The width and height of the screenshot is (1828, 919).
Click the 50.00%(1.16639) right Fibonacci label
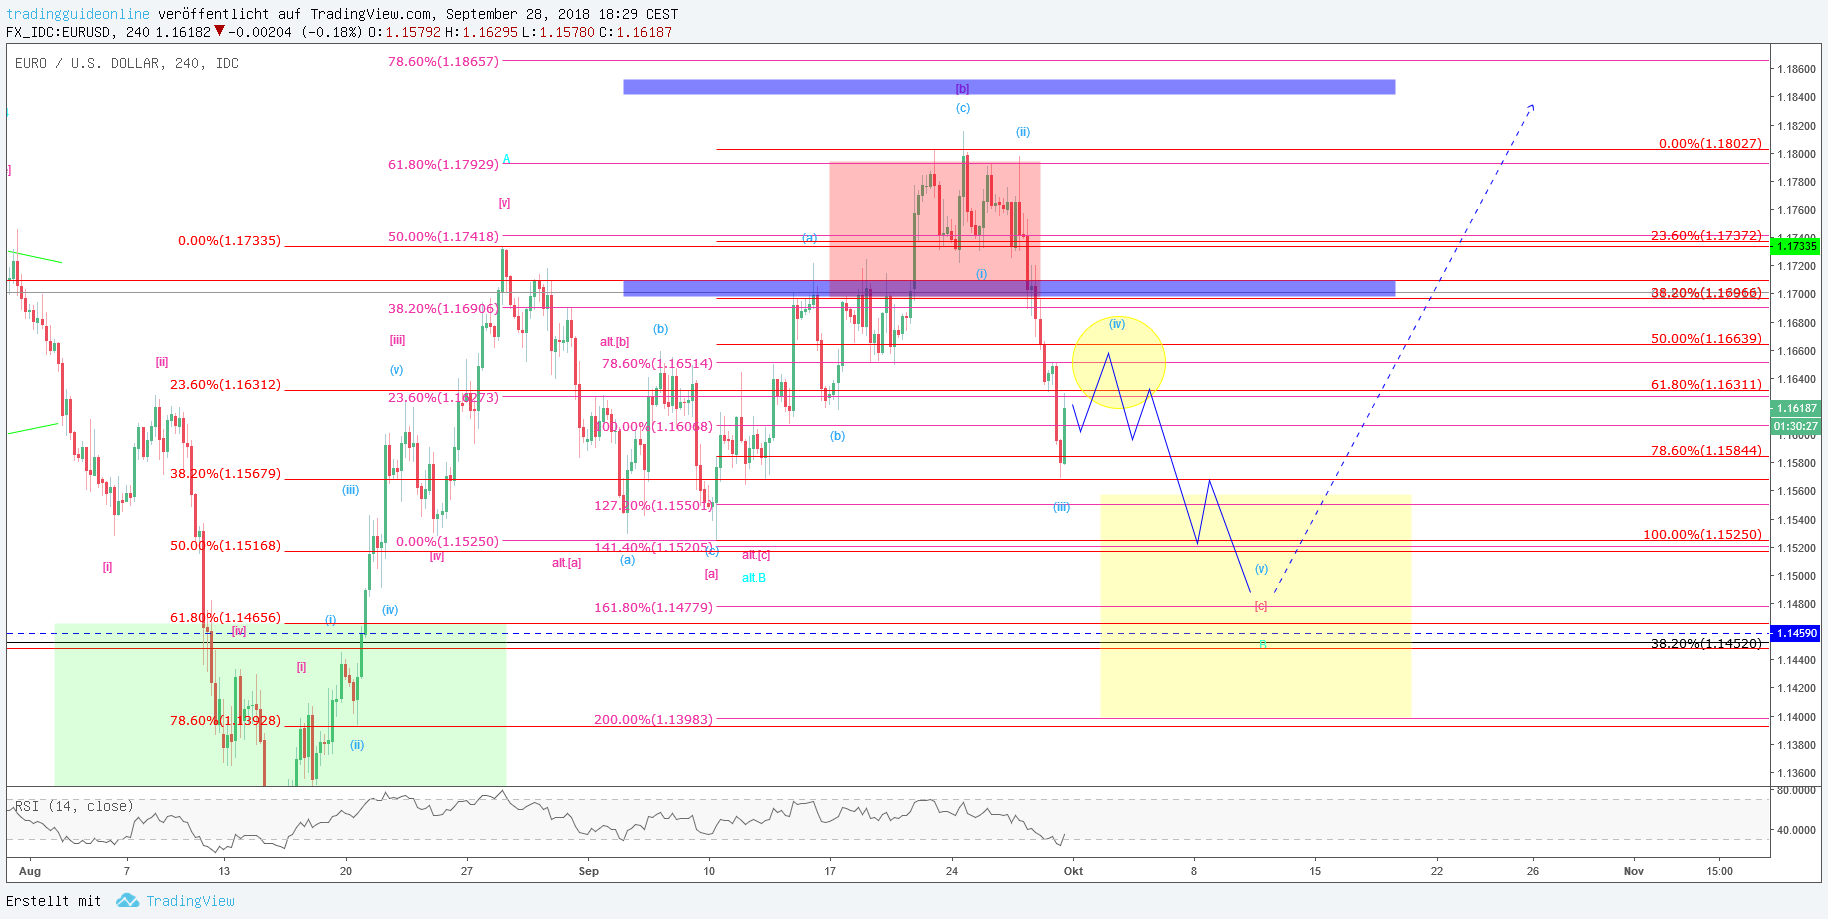1706,338
